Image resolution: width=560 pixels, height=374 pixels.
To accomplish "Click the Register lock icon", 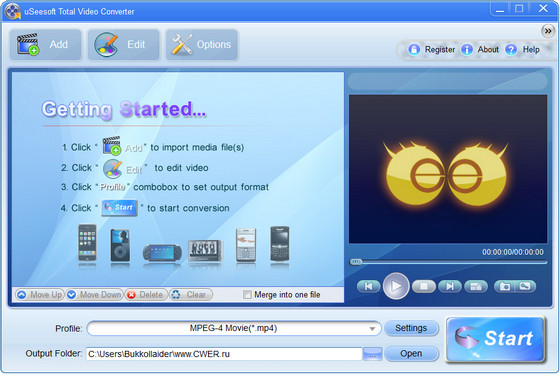I will click(x=414, y=49).
